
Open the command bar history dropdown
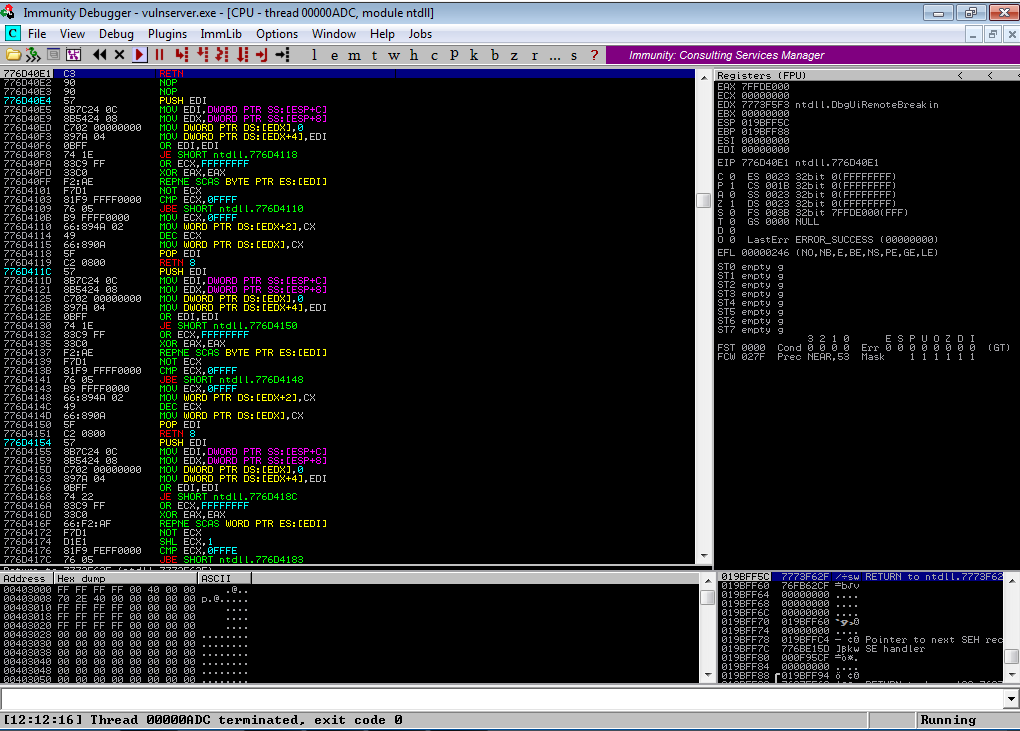pos(1011,699)
